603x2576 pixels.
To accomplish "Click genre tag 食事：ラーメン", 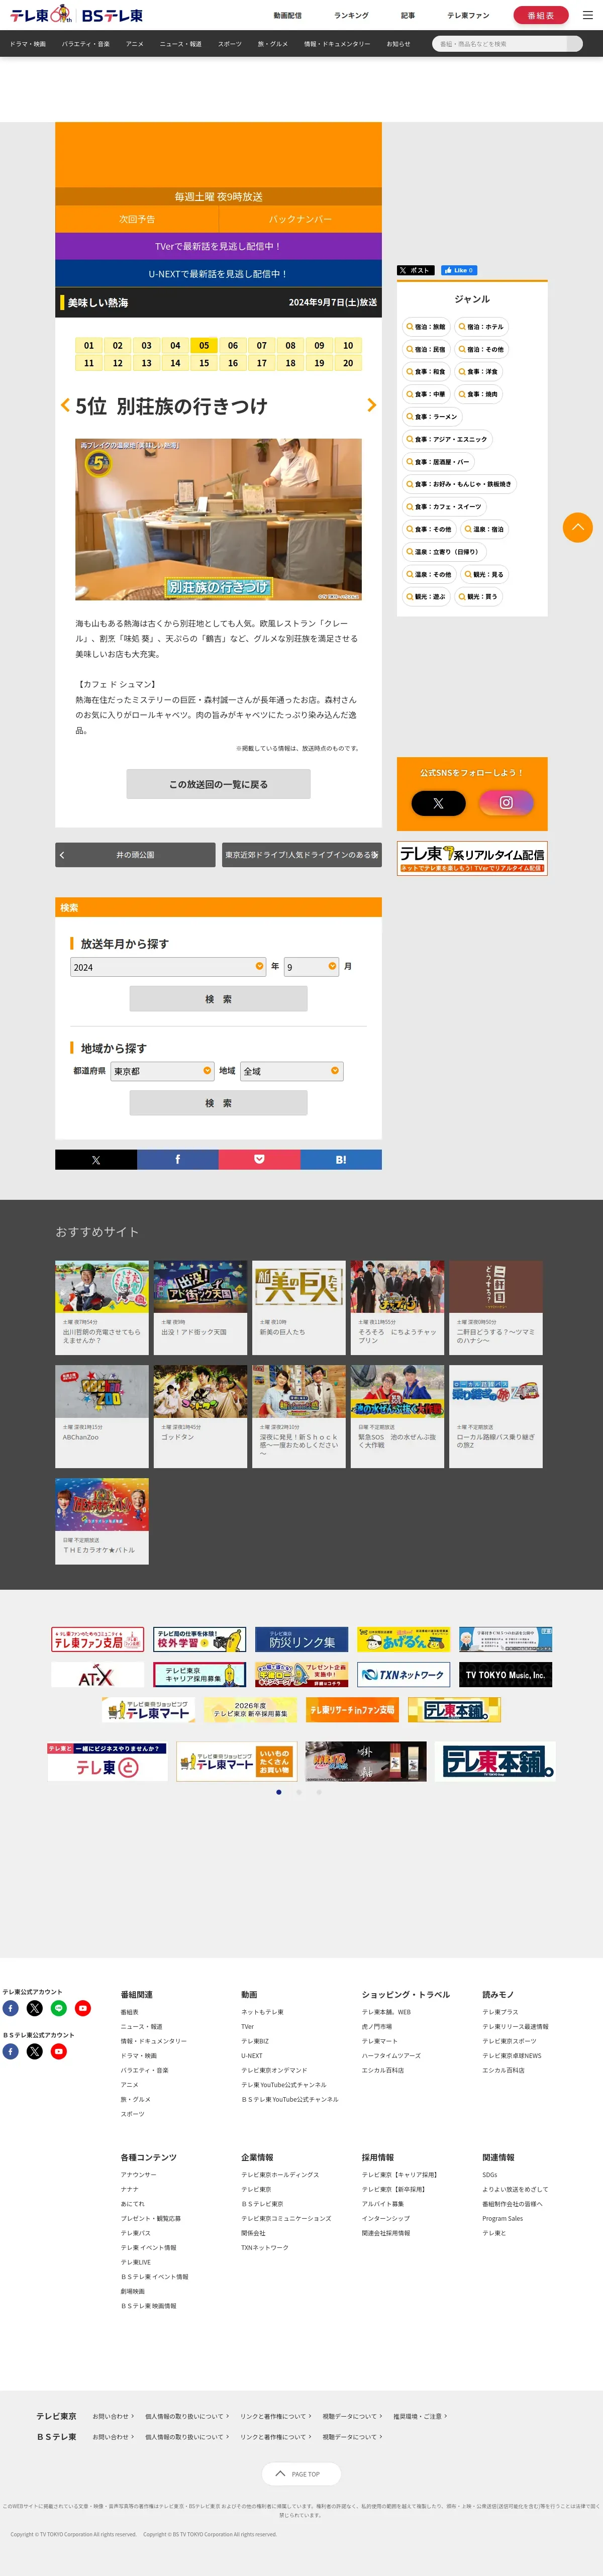I will coord(432,417).
